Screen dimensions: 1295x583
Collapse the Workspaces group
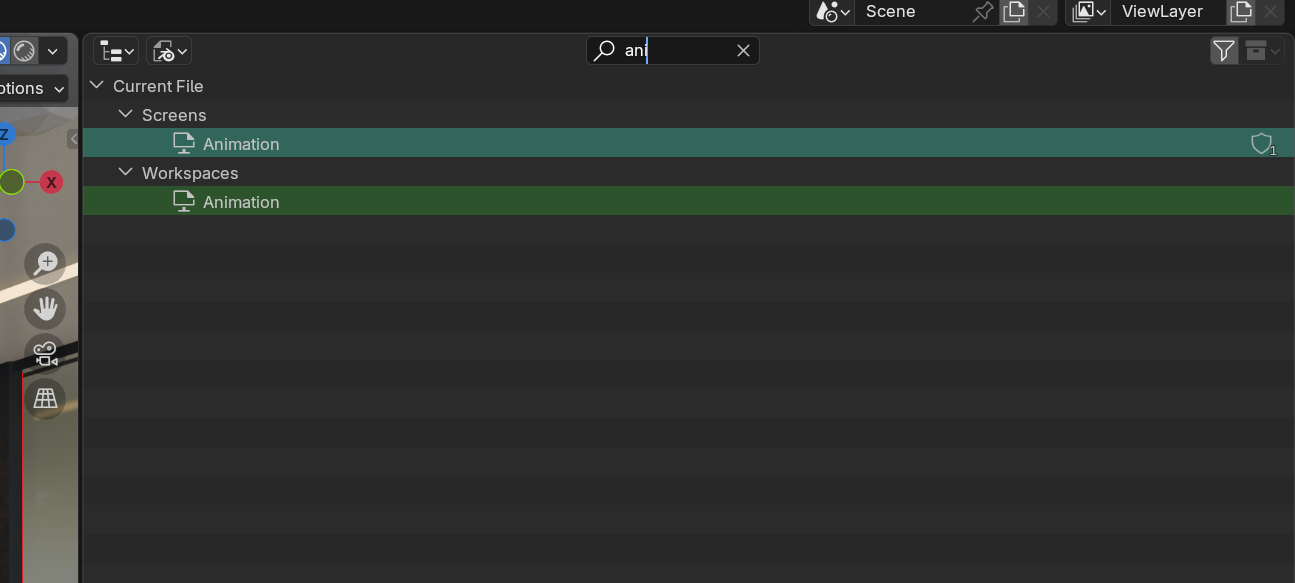125,173
